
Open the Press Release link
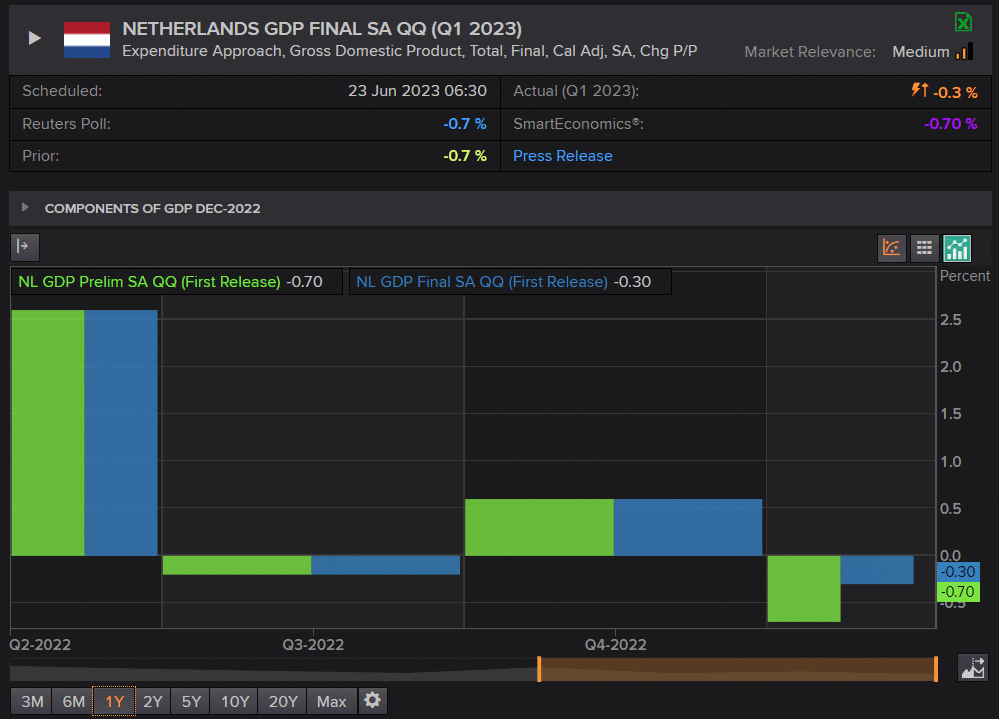click(563, 156)
